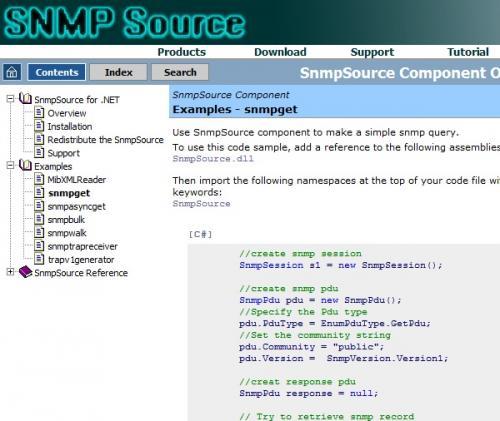Expand the SnmpSource Reference node

pyautogui.click(x=10, y=272)
